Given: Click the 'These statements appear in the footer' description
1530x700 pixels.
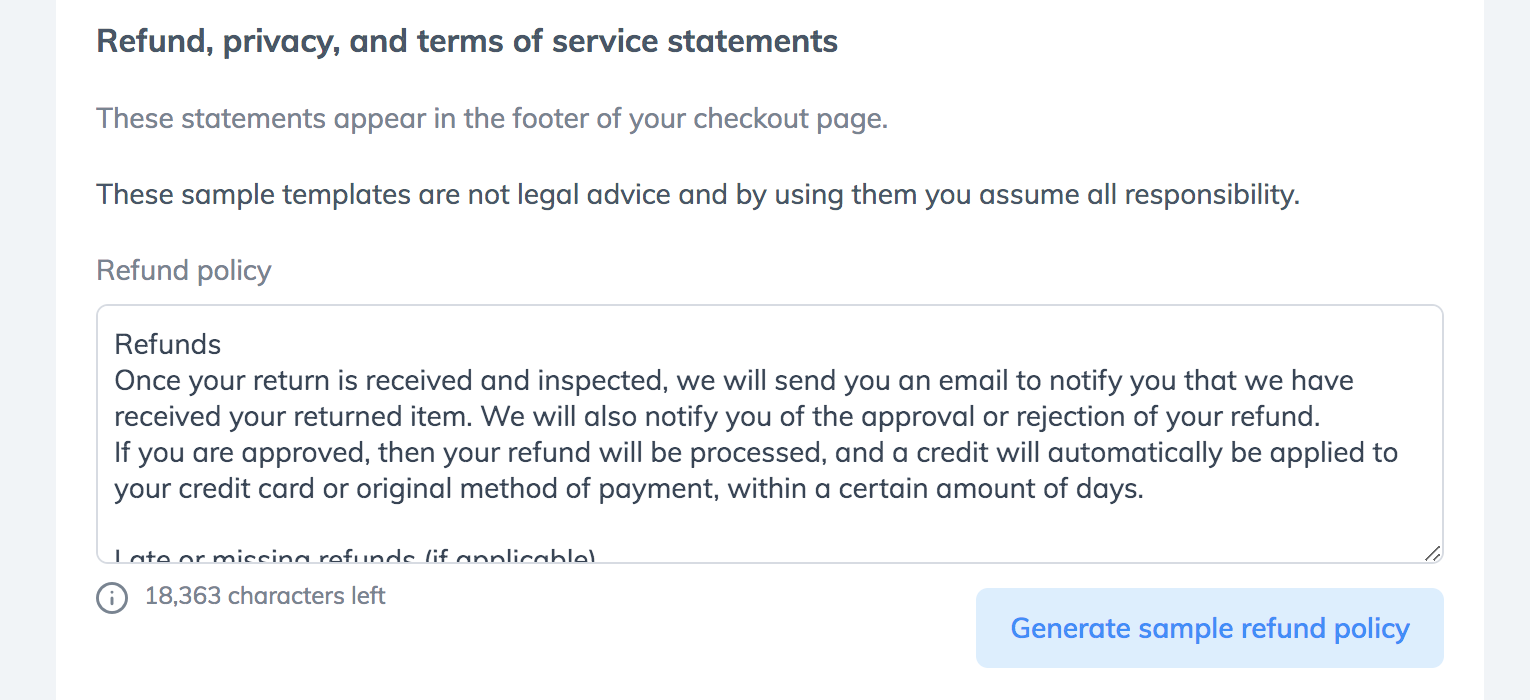Looking at the screenshot, I should point(492,119).
